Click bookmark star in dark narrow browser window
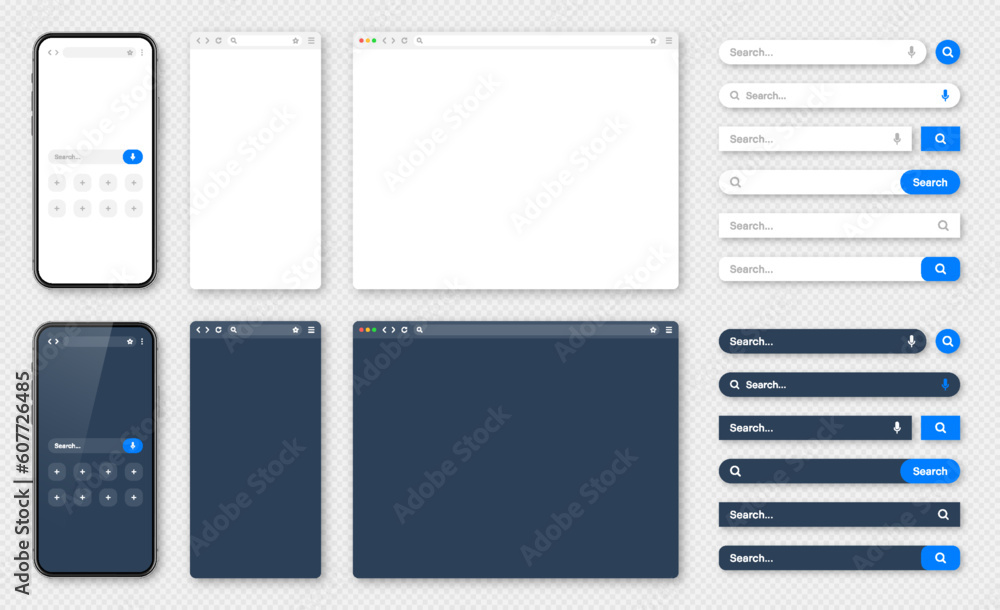1000x610 pixels. pyautogui.click(x=296, y=330)
